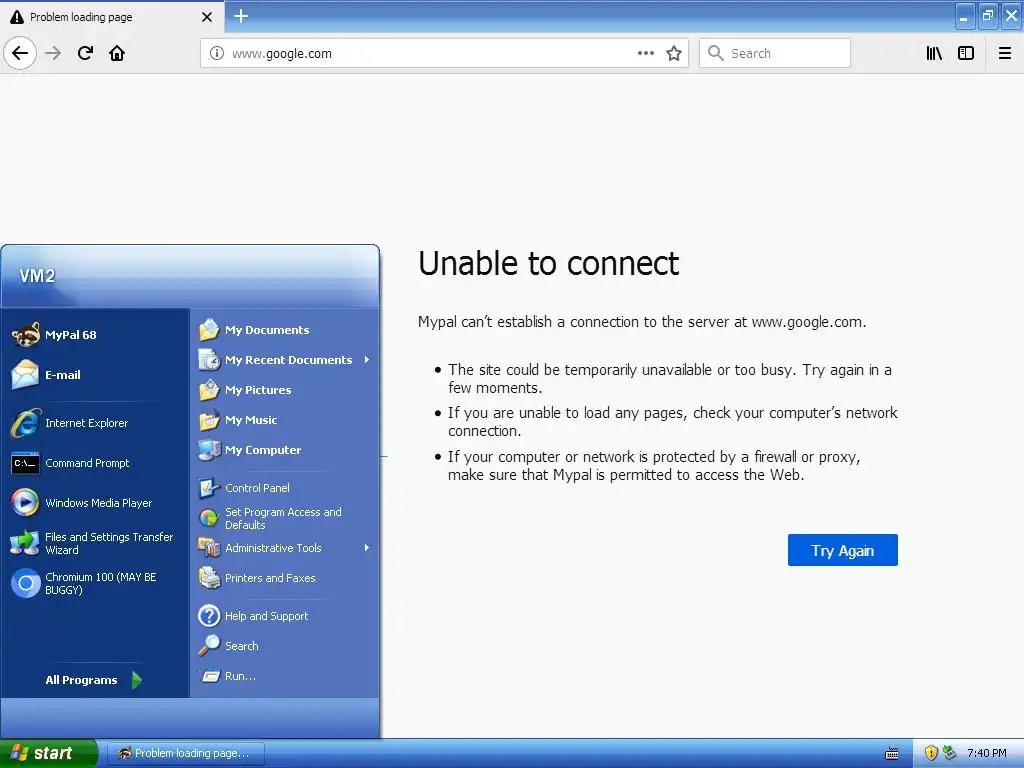The image size is (1024, 768).
Task: Reload the current page
Action: click(85, 53)
